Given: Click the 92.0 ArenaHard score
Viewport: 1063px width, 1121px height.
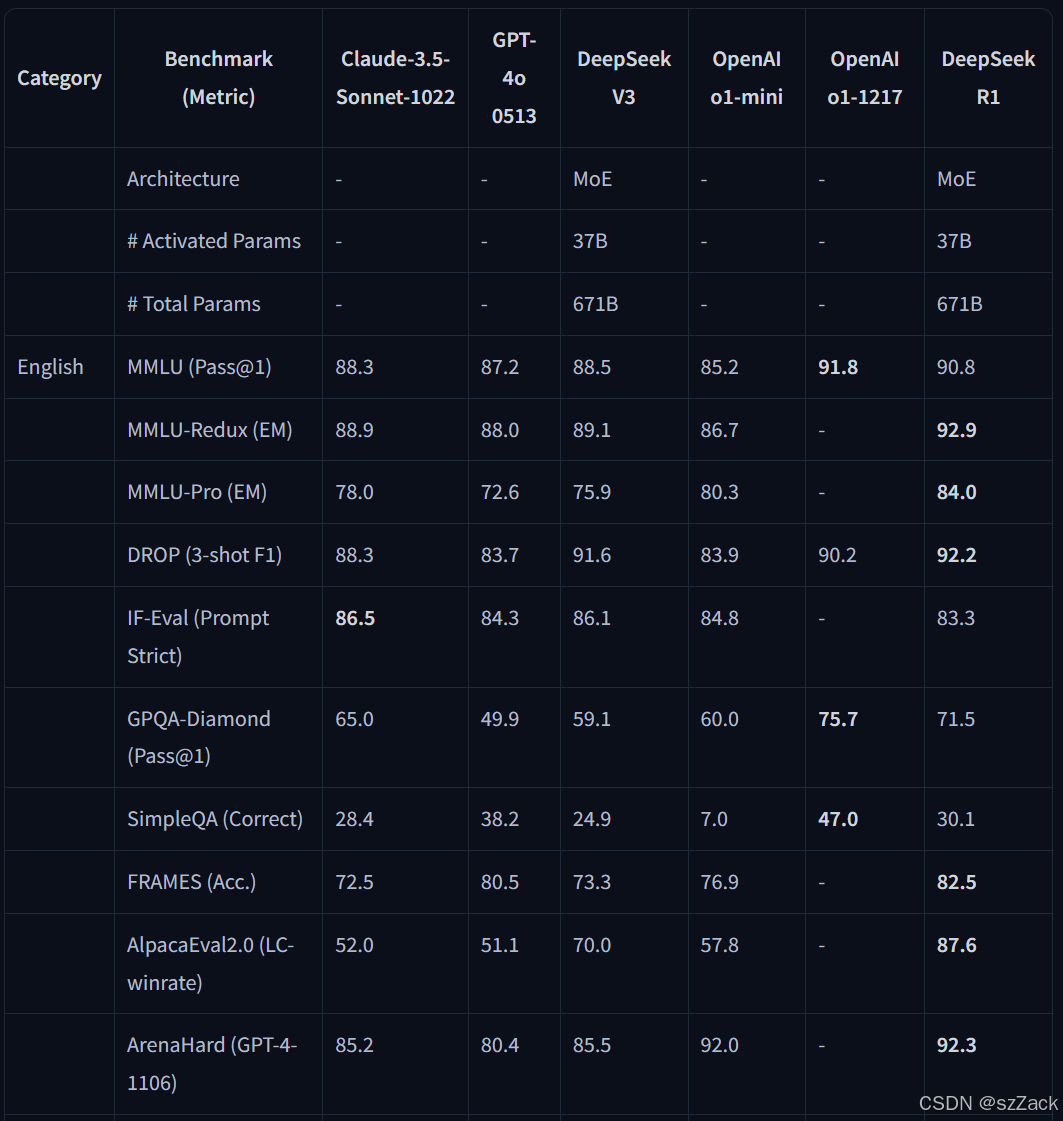Looking at the screenshot, I should click(719, 1045).
